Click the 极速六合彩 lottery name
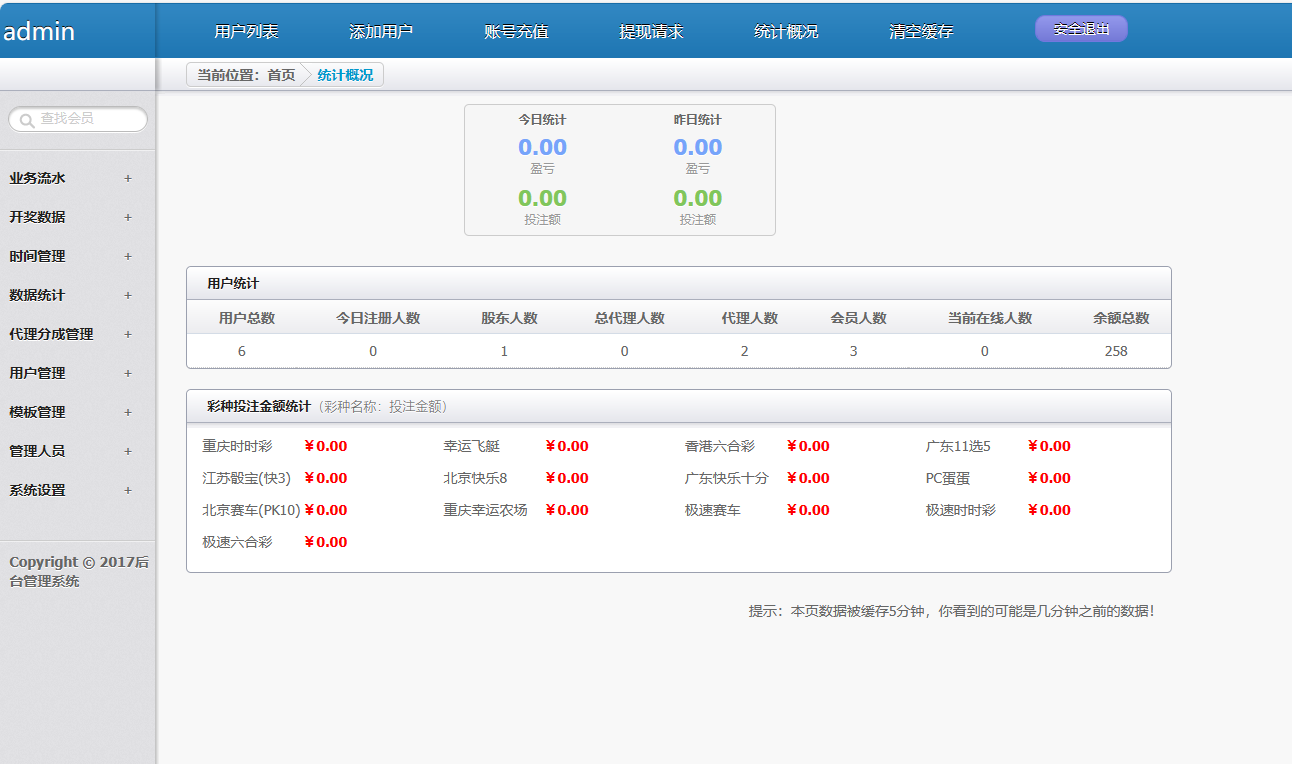 click(x=237, y=542)
